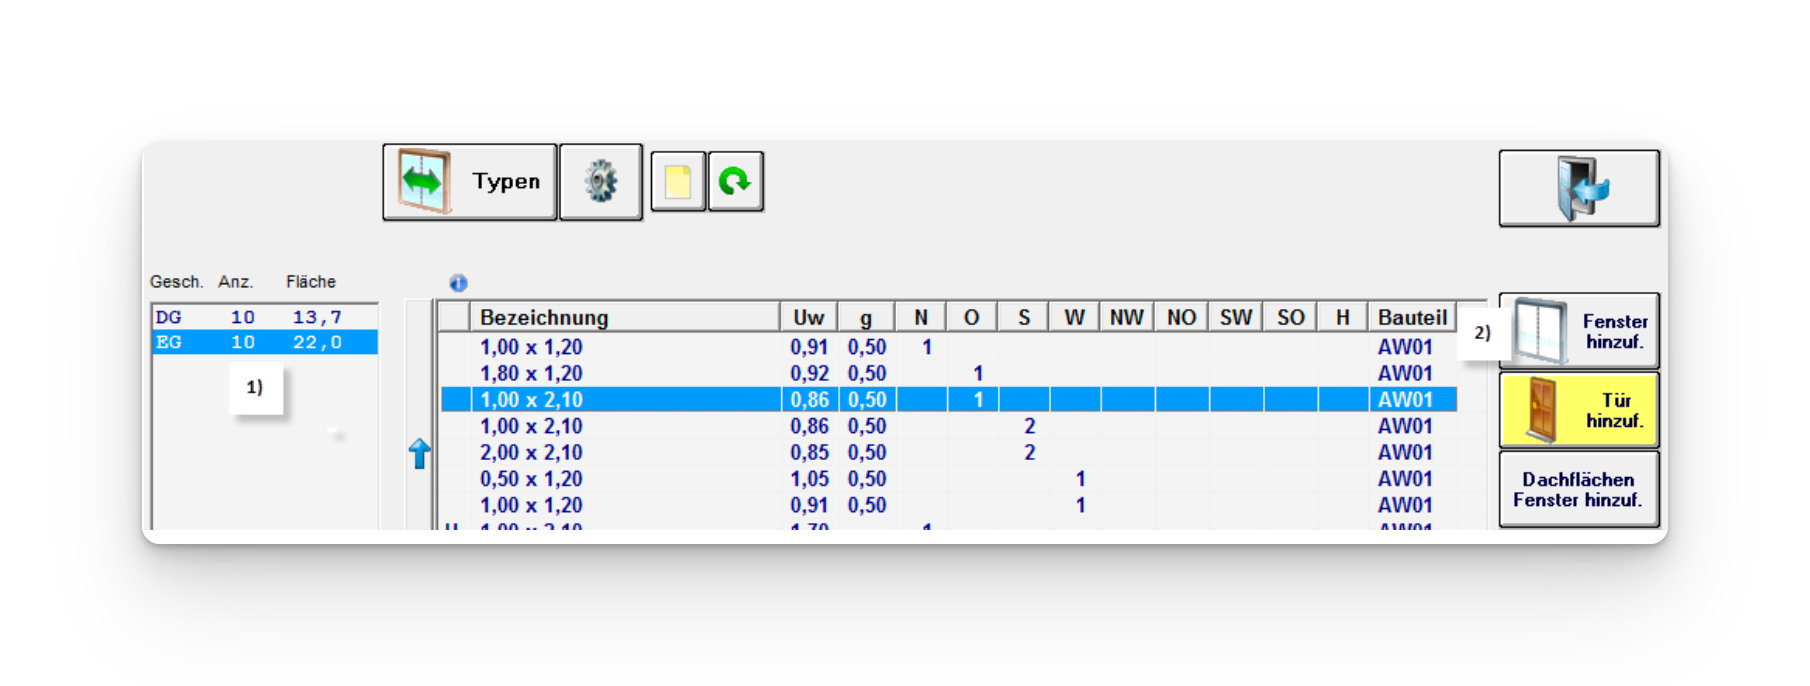Click Dachflächen Fenster hinzuf. button
Viewport: 1810px width, 686px height.
click(1578, 489)
